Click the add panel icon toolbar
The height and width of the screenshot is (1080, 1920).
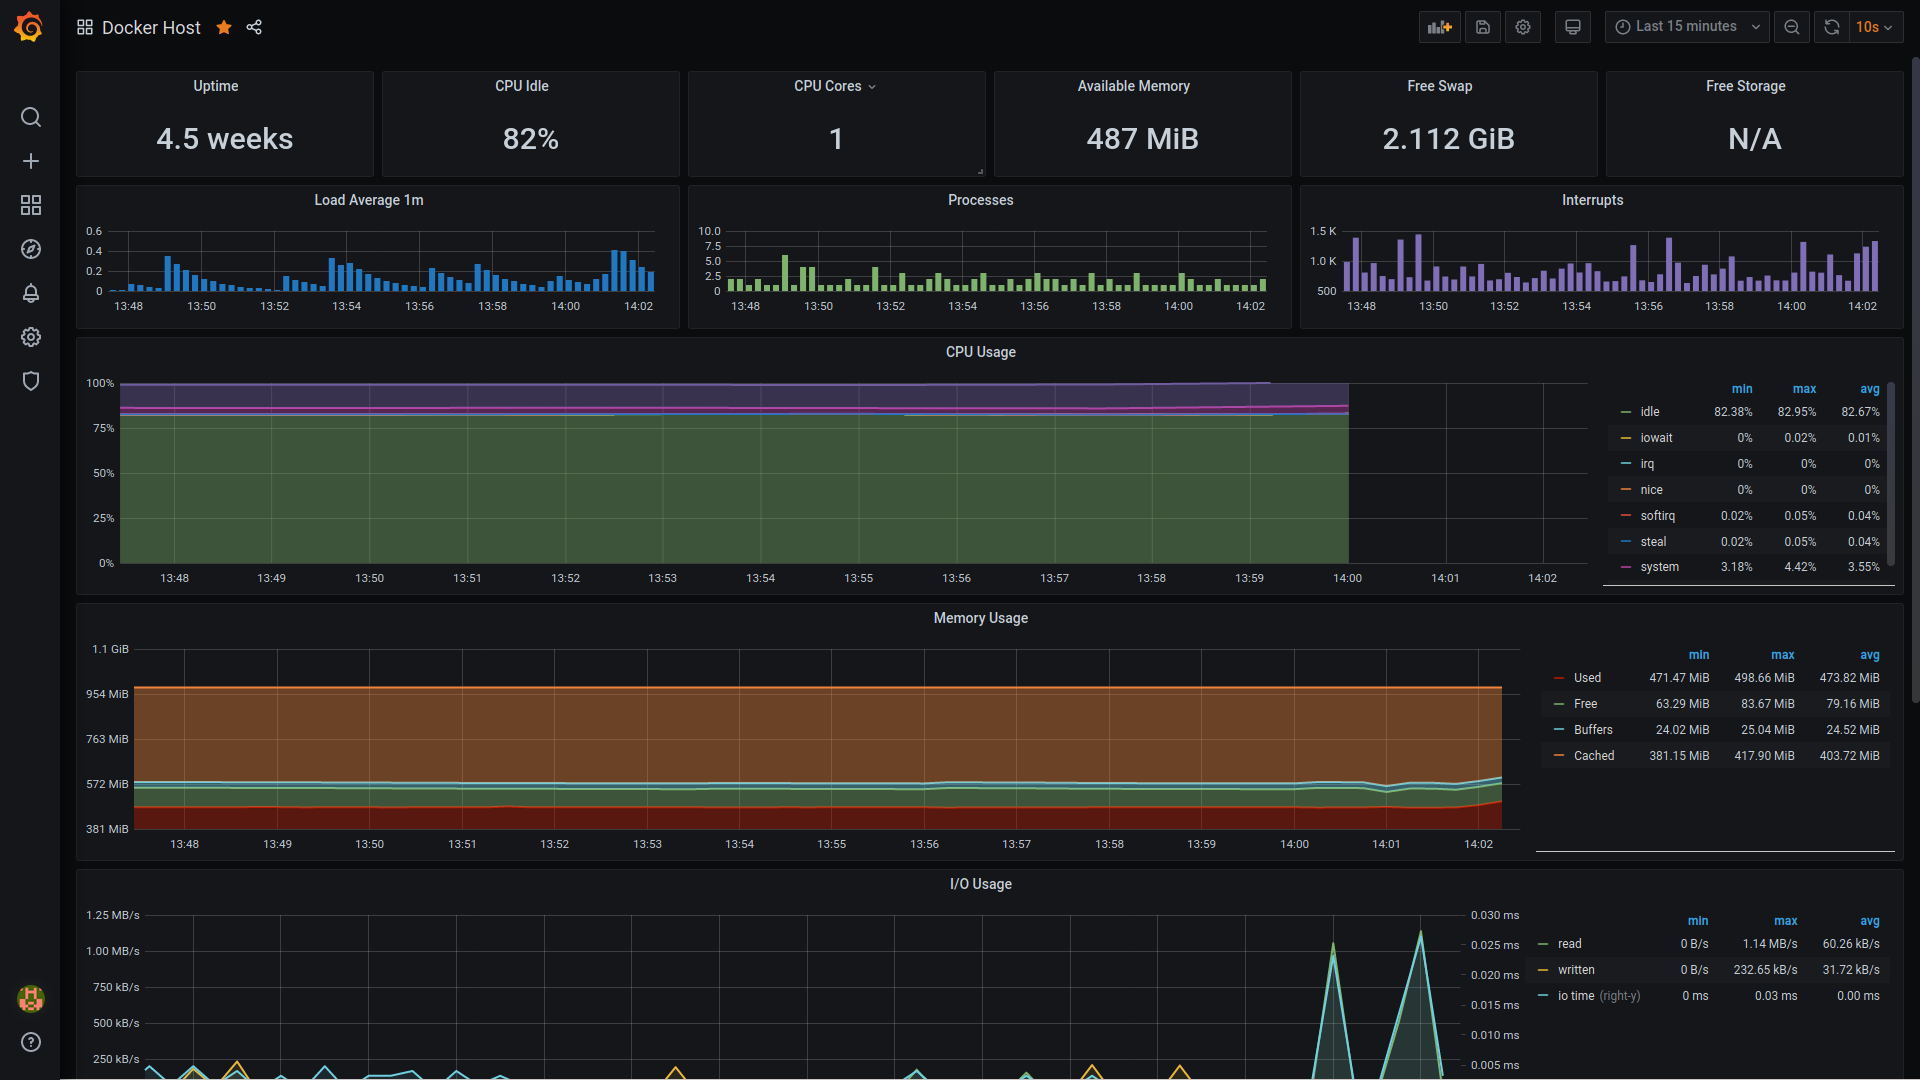click(1439, 28)
